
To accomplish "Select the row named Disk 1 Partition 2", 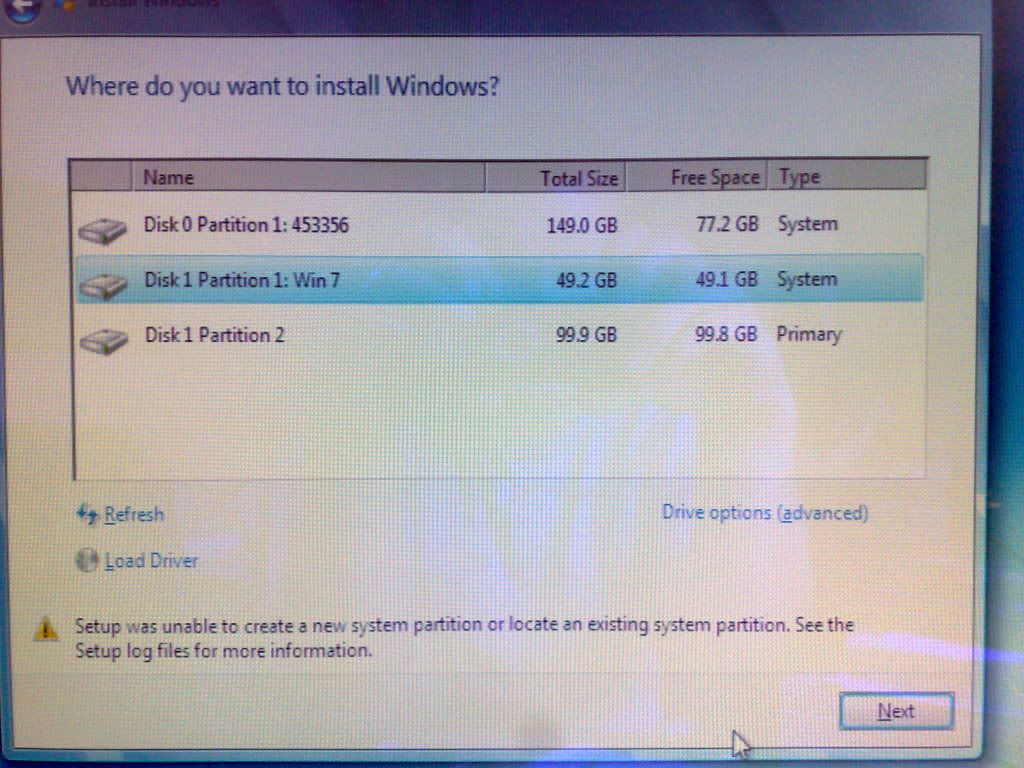I will tap(499, 335).
